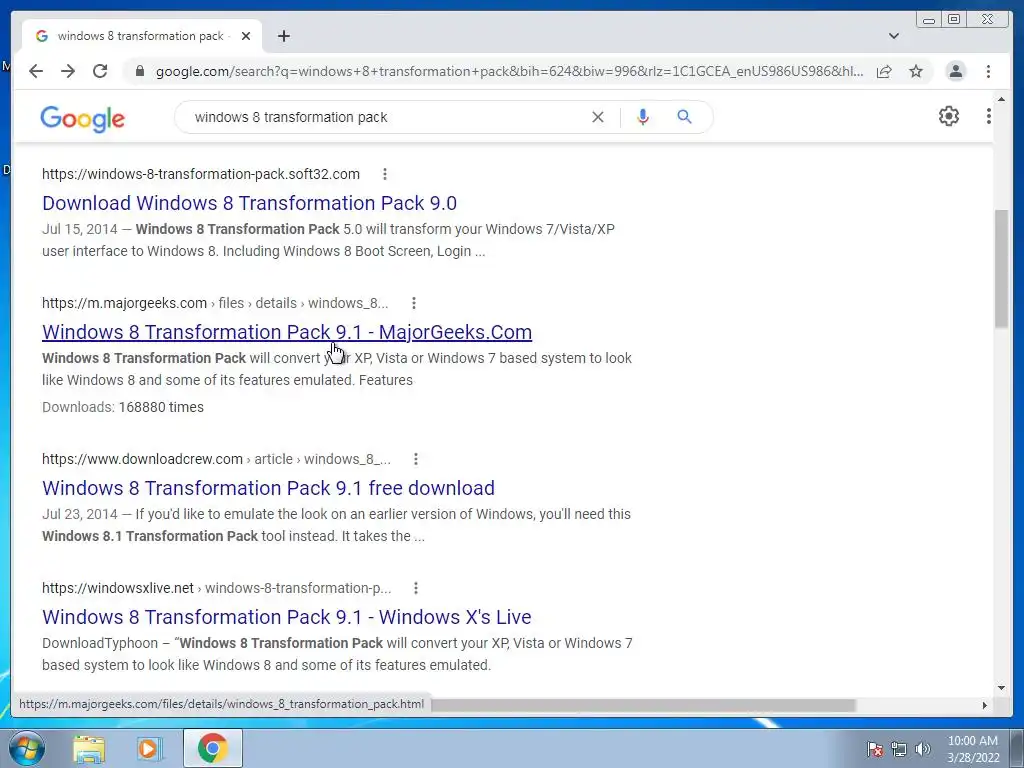Close the windows 8 transformation pack tab

(x=246, y=36)
